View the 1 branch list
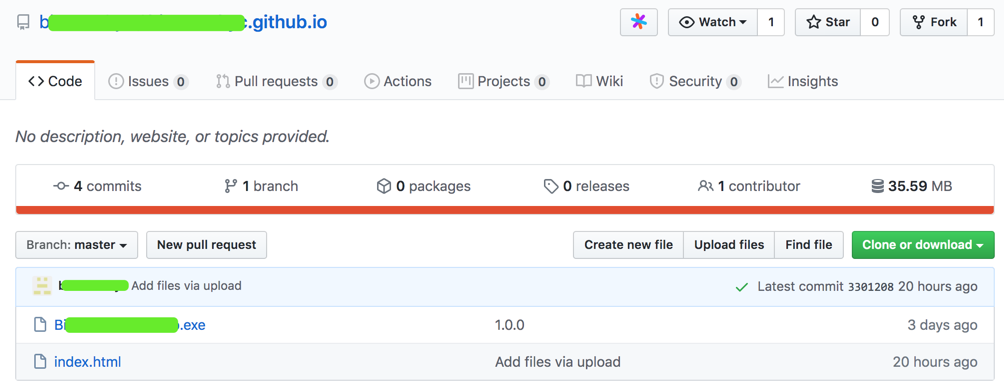Viewport: 1004px width, 391px height. coord(261,186)
